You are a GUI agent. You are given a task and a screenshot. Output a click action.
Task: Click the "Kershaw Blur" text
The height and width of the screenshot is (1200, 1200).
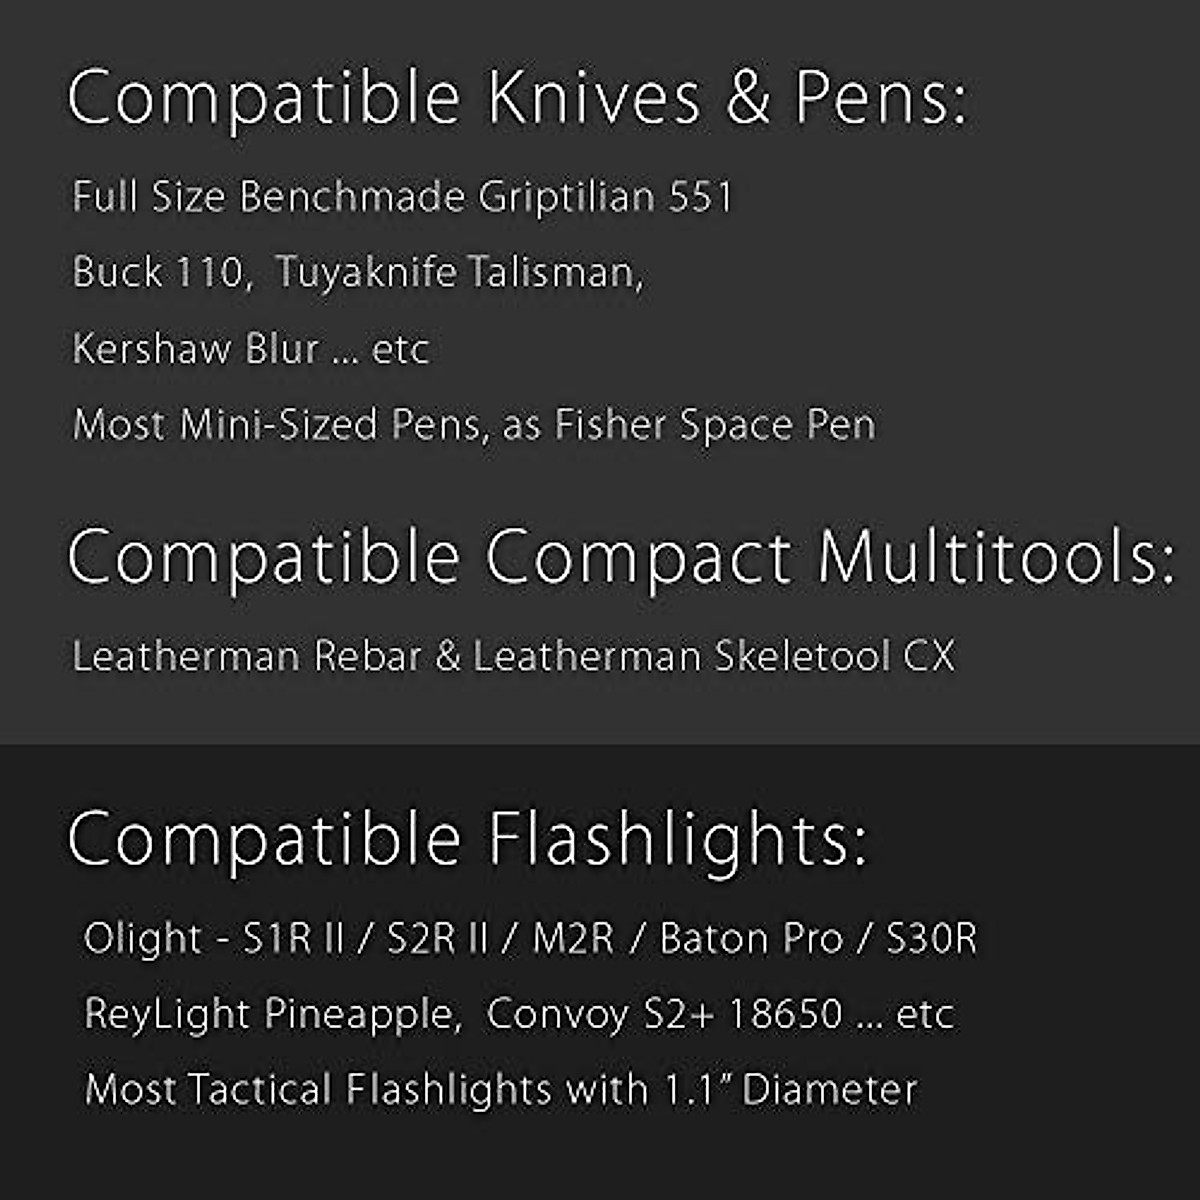click(195, 349)
